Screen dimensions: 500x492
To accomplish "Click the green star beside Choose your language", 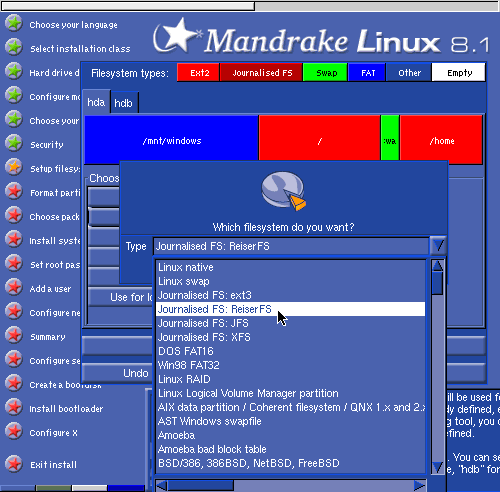I will click(x=14, y=23).
